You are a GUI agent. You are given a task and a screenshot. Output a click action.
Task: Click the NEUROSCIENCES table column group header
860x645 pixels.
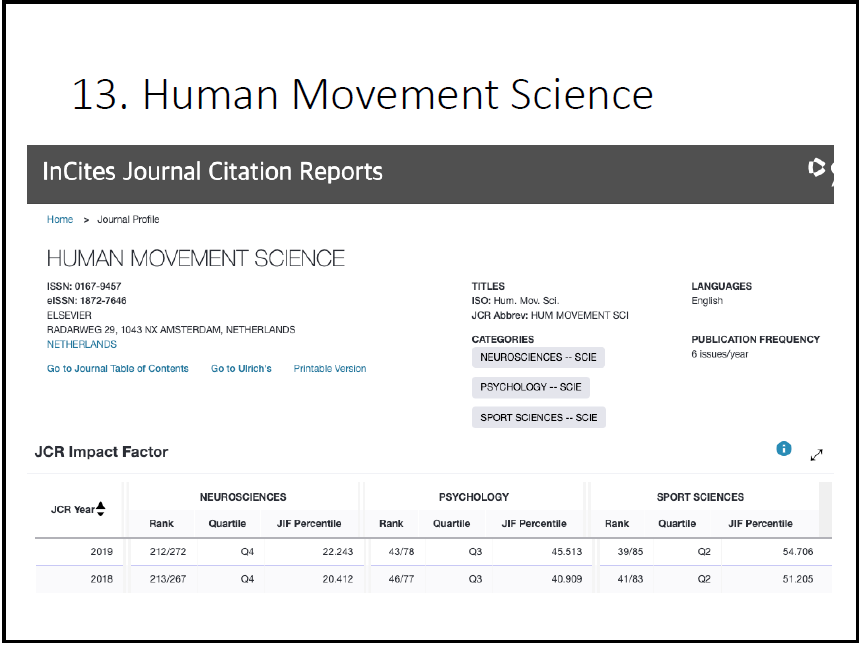tap(243, 497)
